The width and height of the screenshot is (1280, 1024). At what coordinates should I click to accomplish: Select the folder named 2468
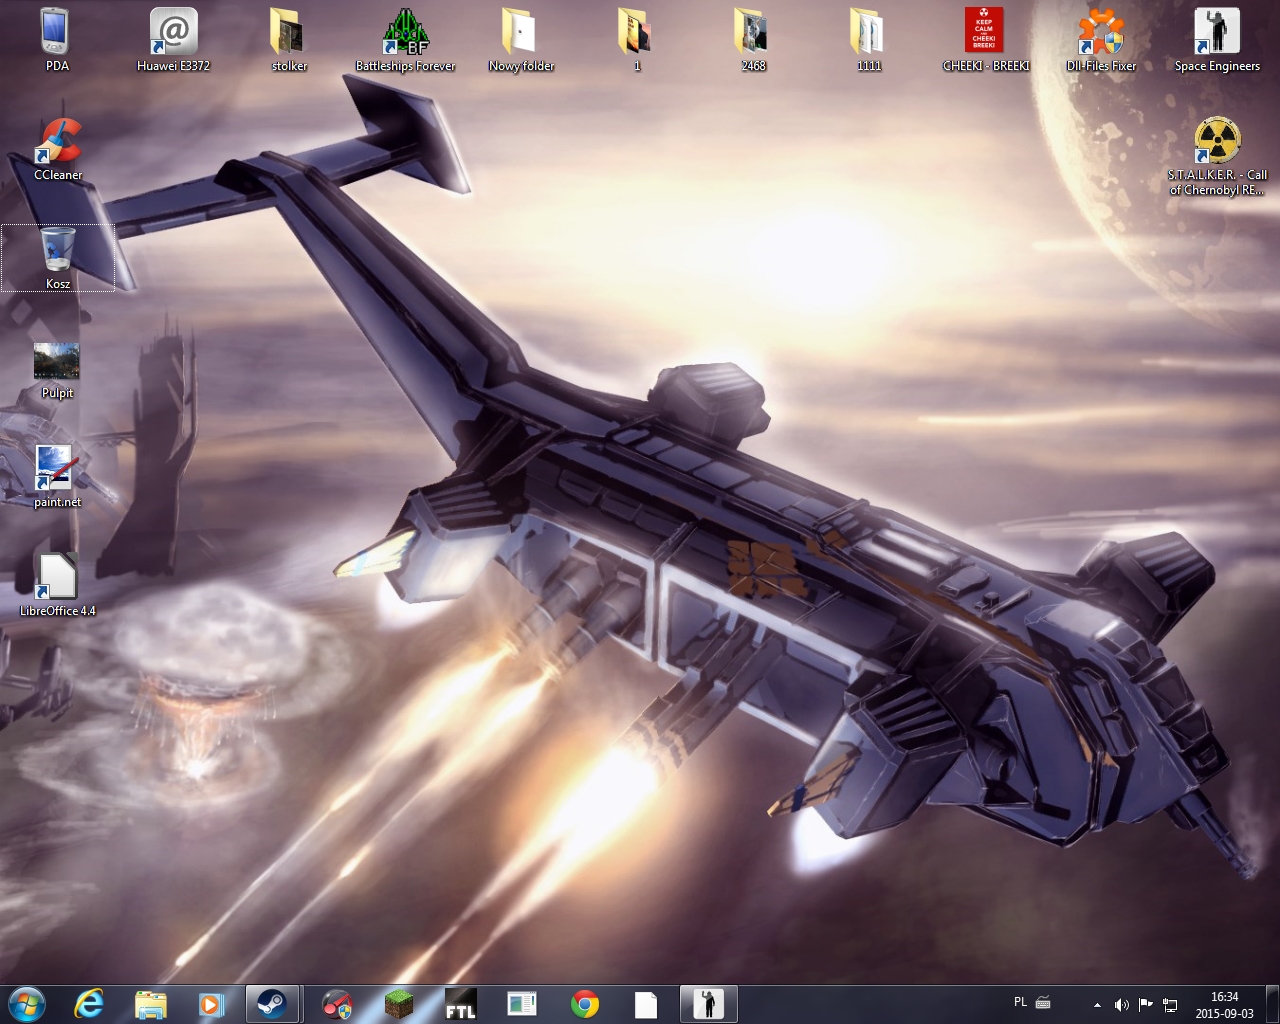click(753, 40)
